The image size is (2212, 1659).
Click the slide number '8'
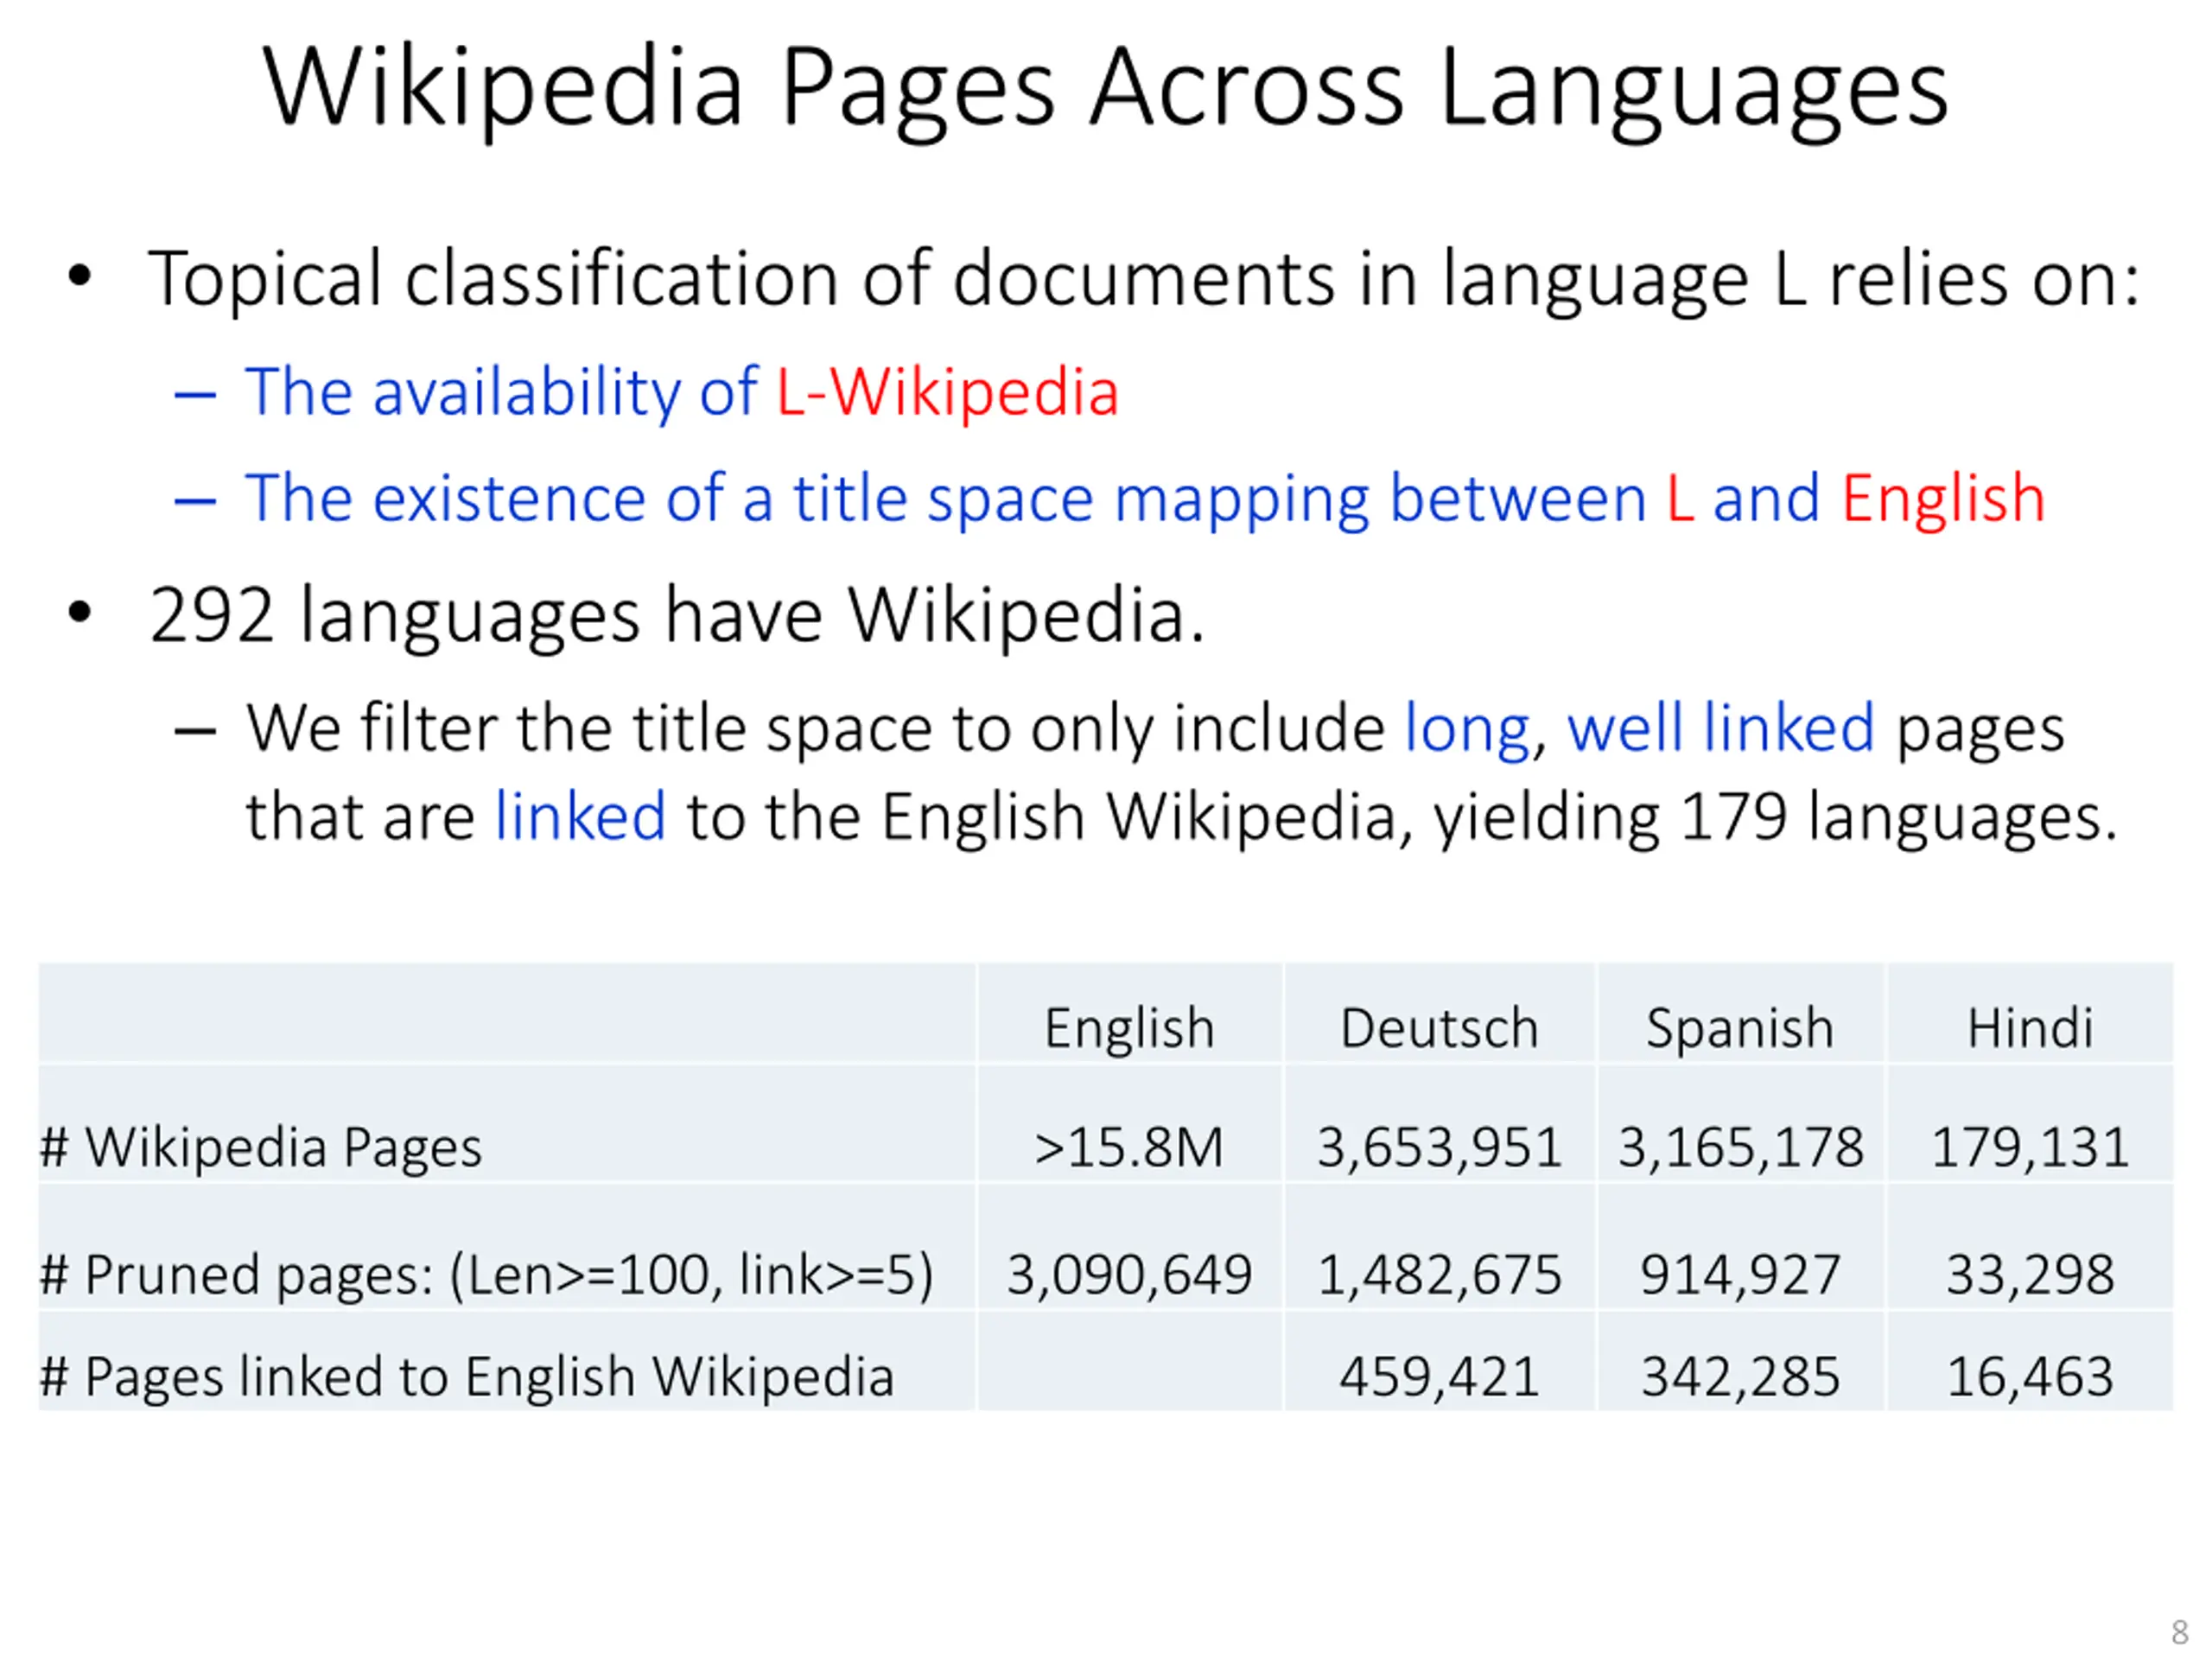click(x=2180, y=1632)
